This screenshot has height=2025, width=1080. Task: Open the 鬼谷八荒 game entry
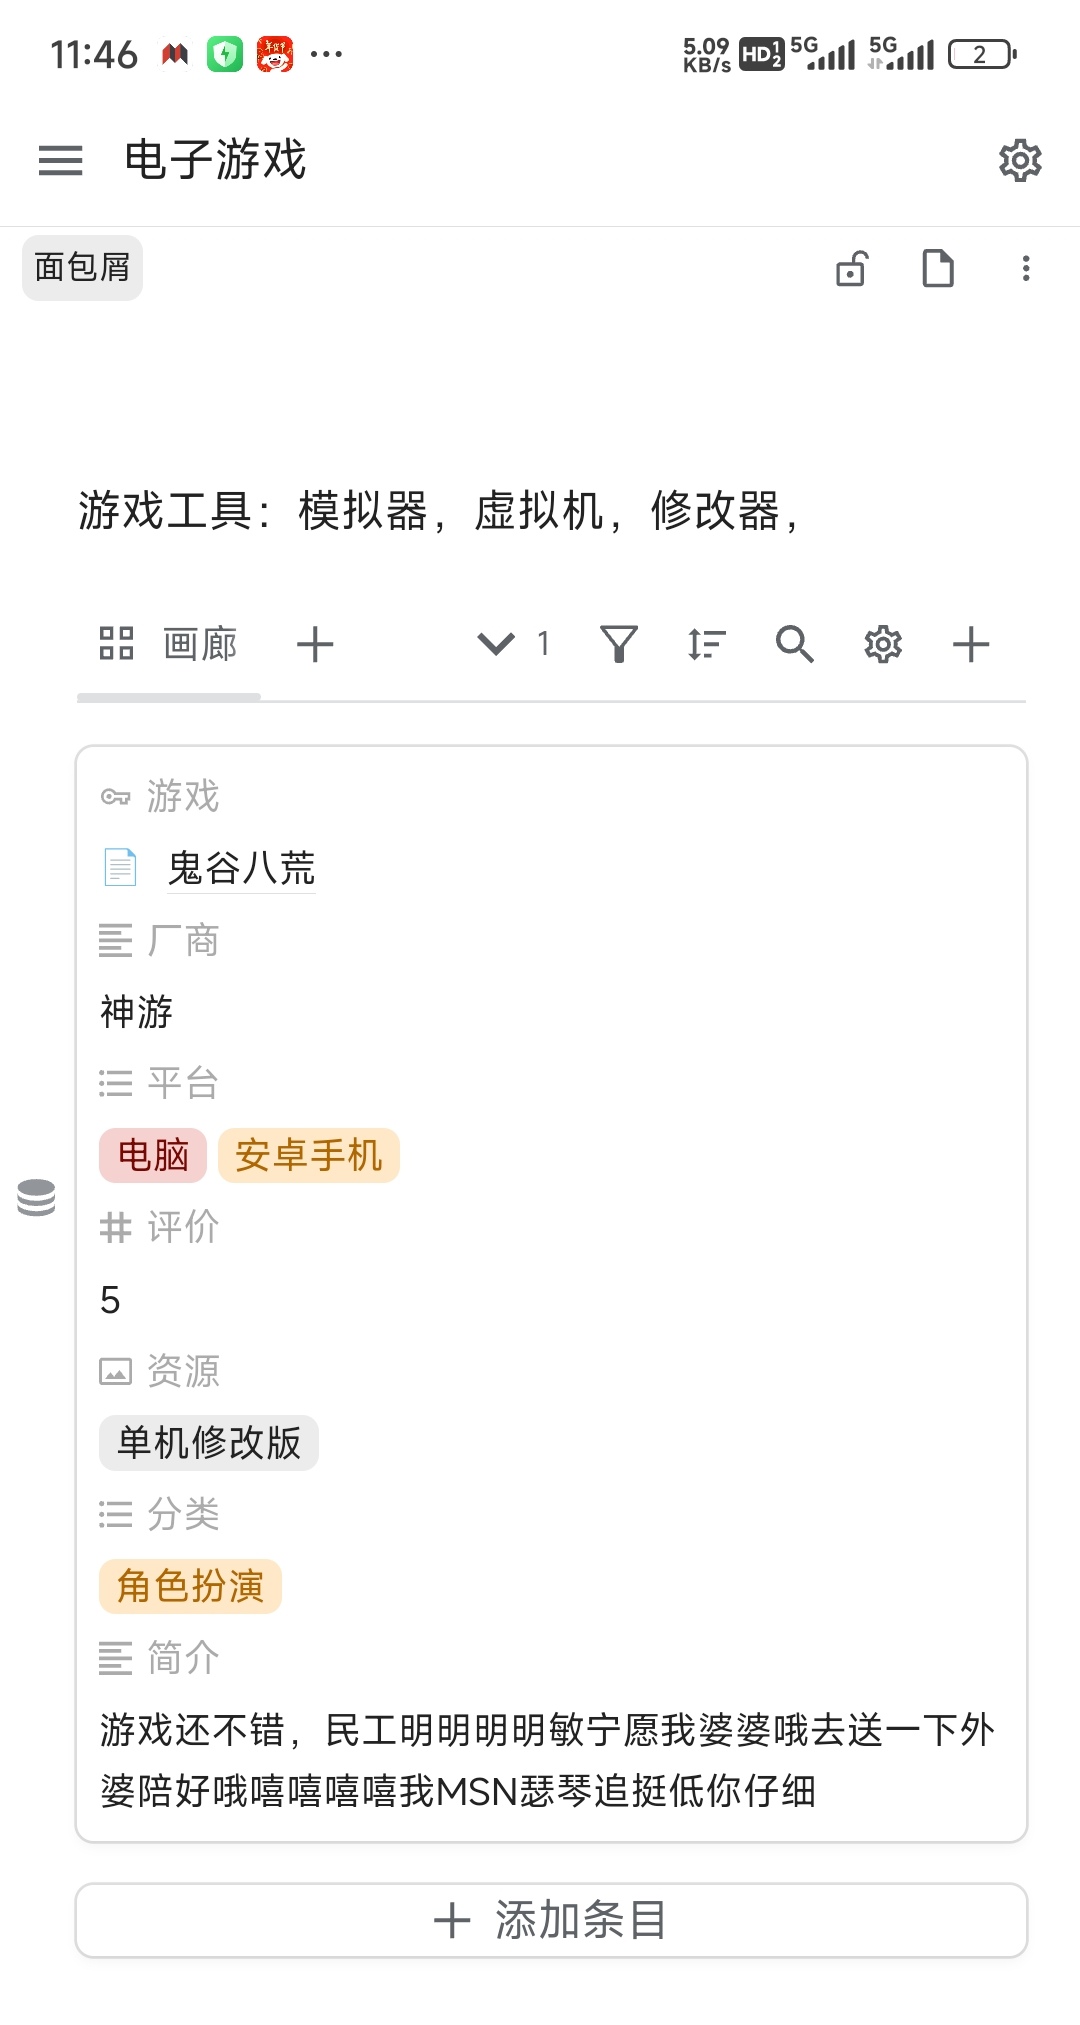coord(241,868)
